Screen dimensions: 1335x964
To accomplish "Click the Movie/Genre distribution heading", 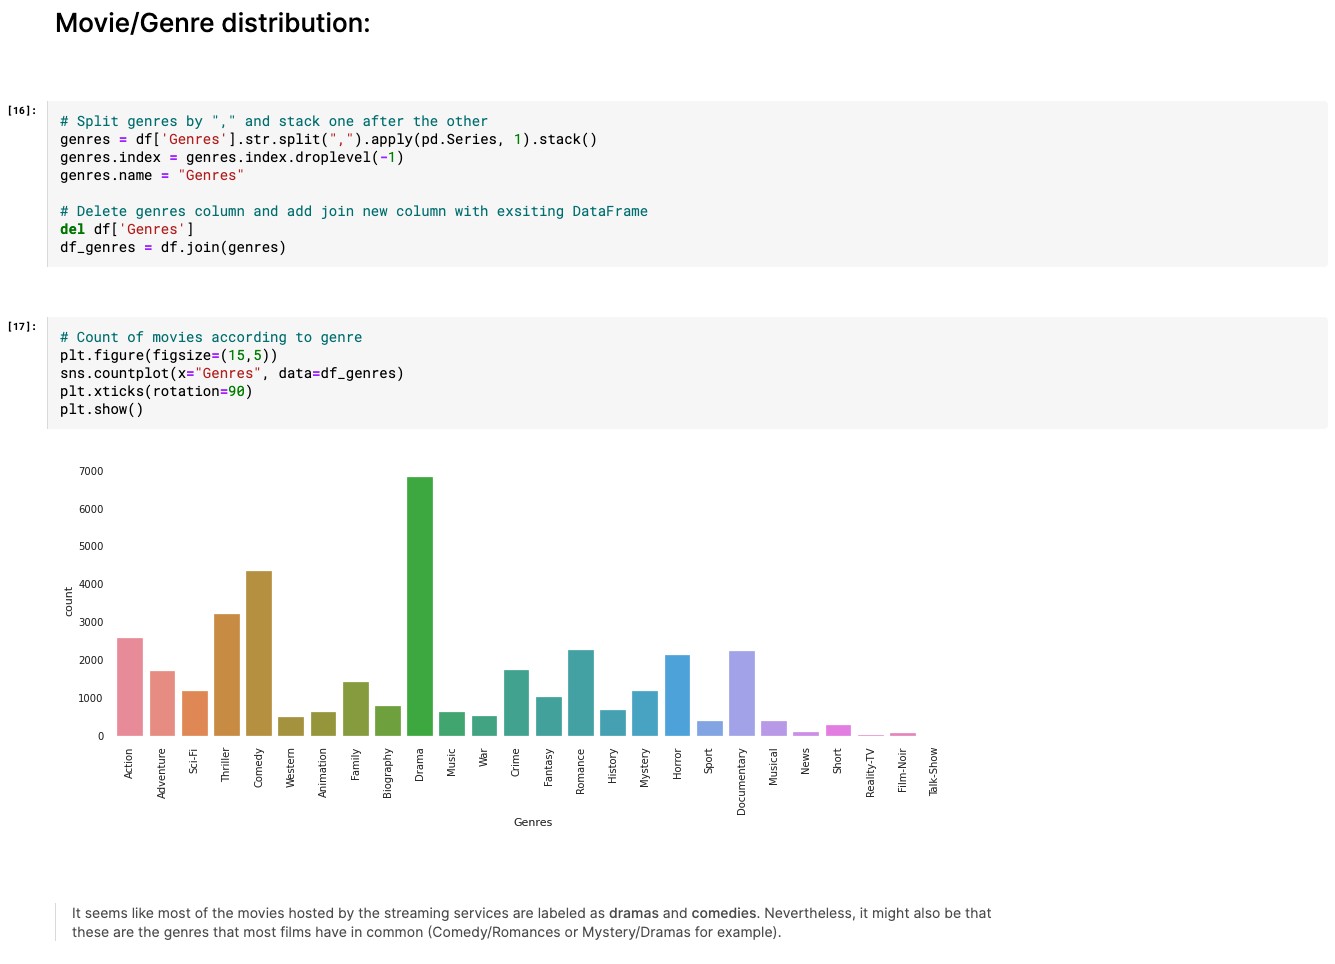I will pyautogui.click(x=212, y=22).
